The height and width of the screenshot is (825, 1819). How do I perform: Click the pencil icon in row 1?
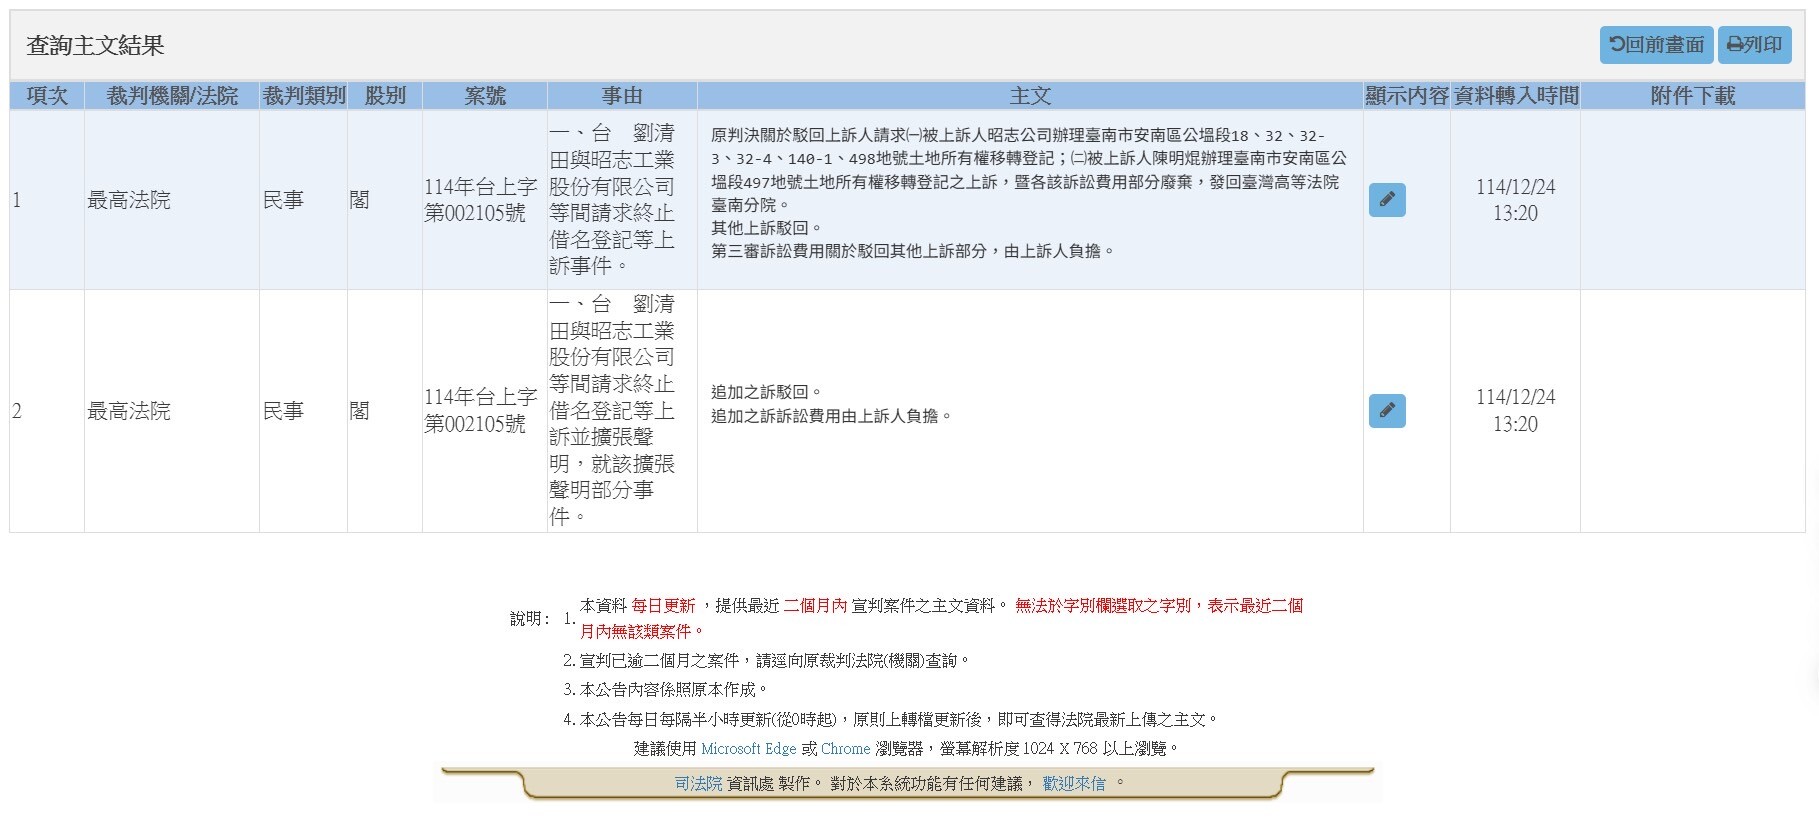[1387, 200]
